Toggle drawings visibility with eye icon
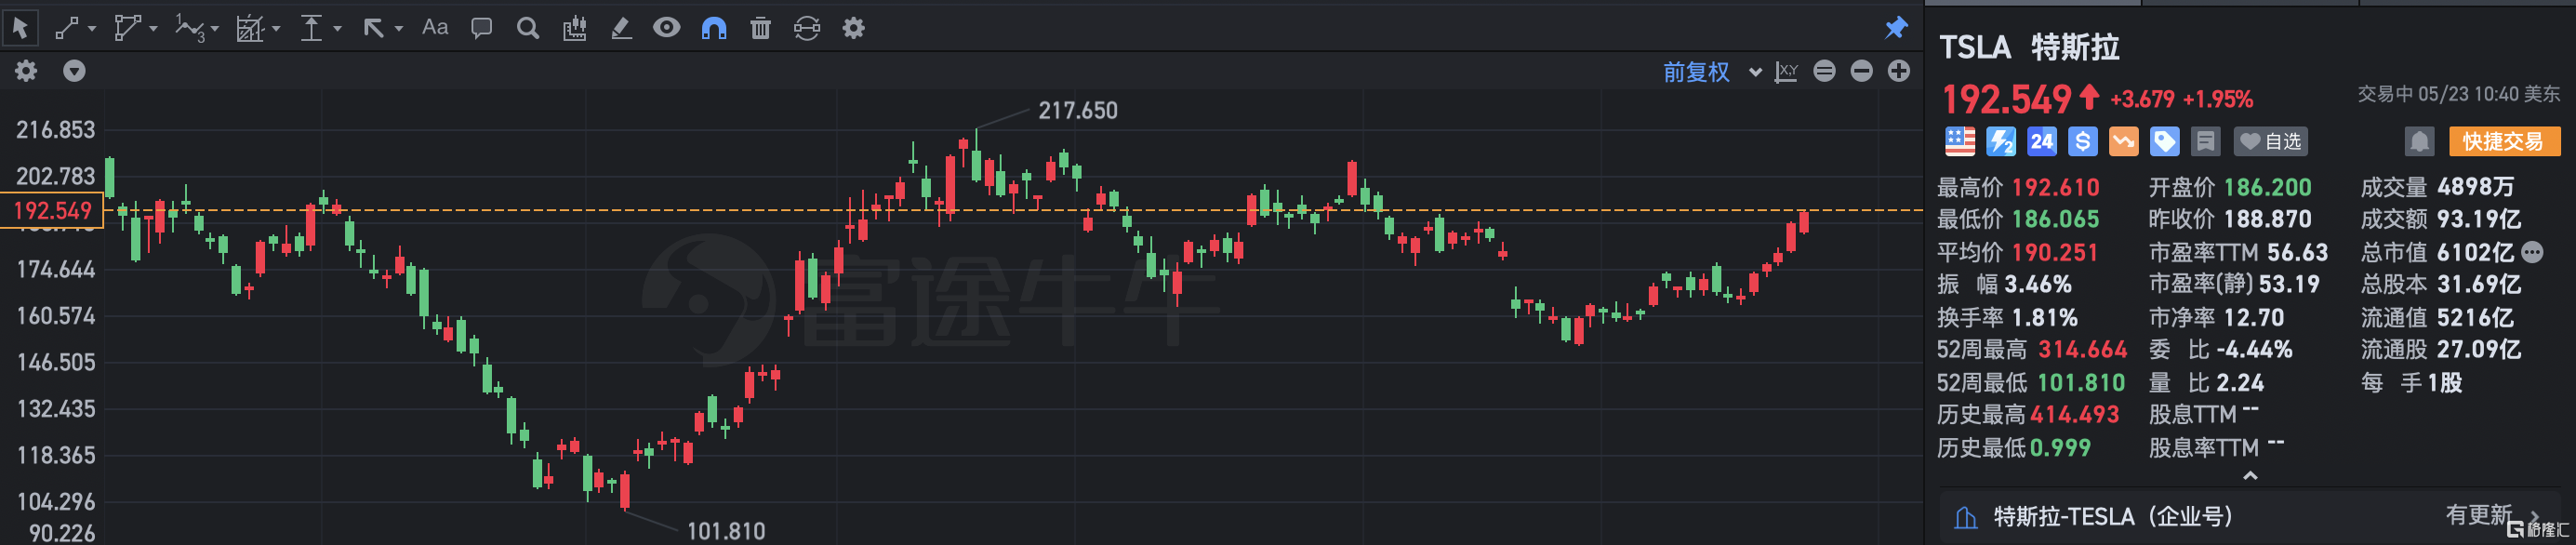 click(667, 28)
